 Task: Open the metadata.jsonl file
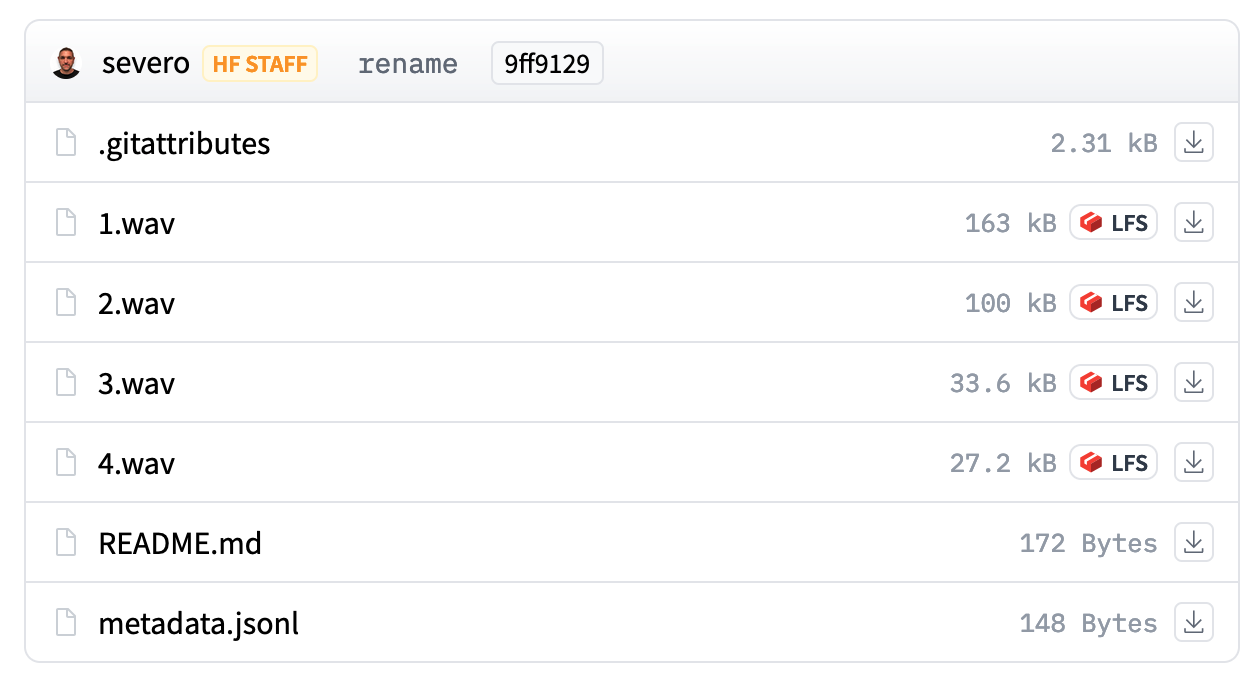click(x=198, y=623)
